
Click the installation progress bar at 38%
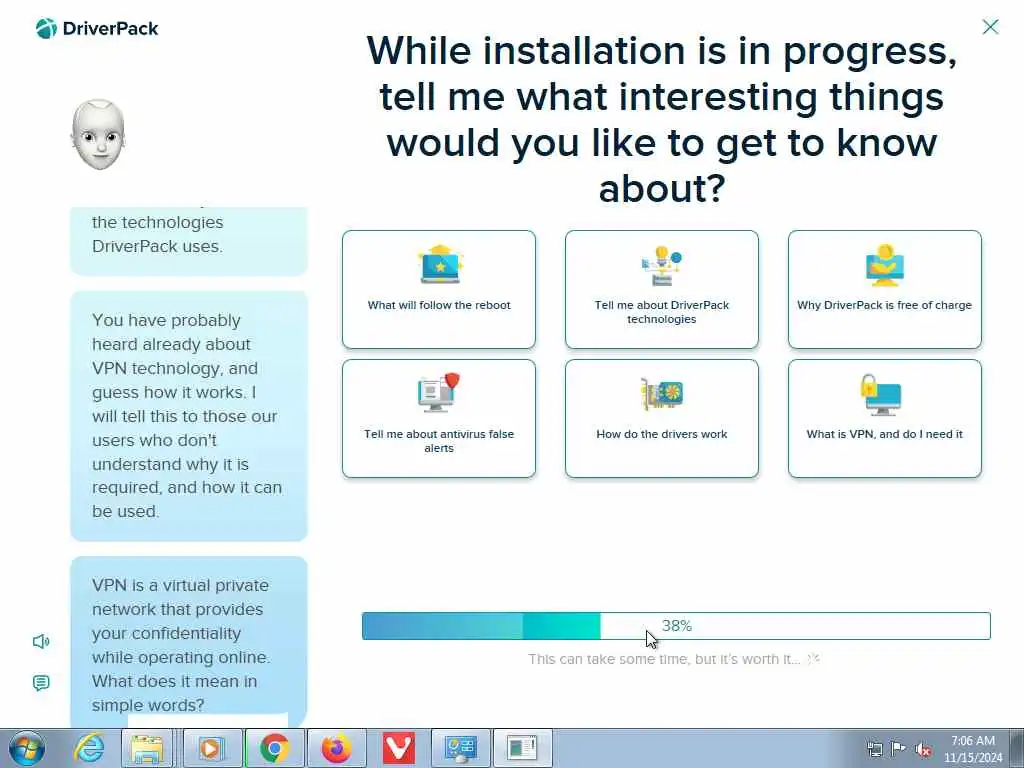[676, 626]
